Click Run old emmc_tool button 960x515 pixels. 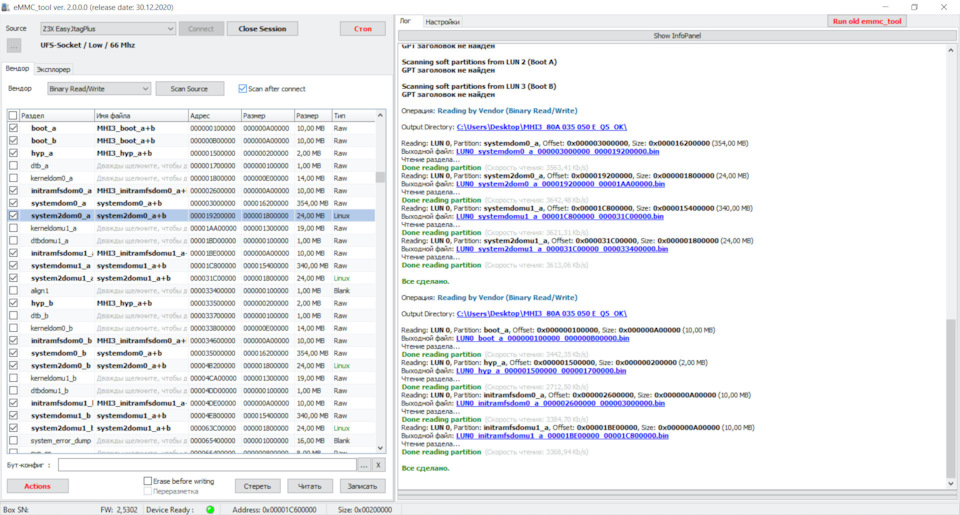(867, 21)
